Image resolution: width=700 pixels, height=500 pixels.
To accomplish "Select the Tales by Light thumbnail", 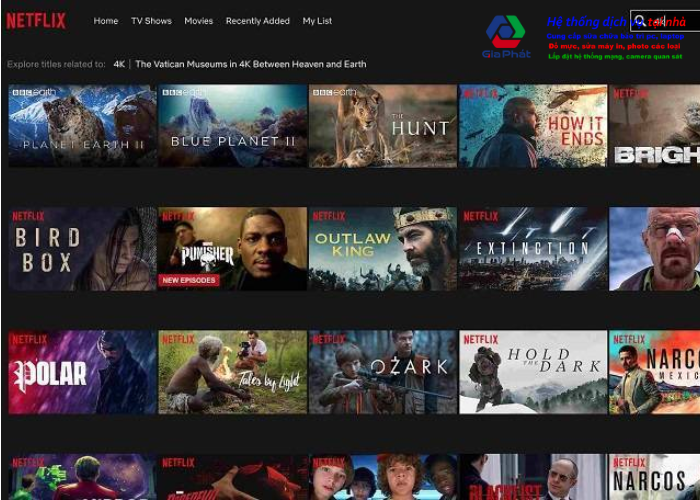I will tap(233, 372).
